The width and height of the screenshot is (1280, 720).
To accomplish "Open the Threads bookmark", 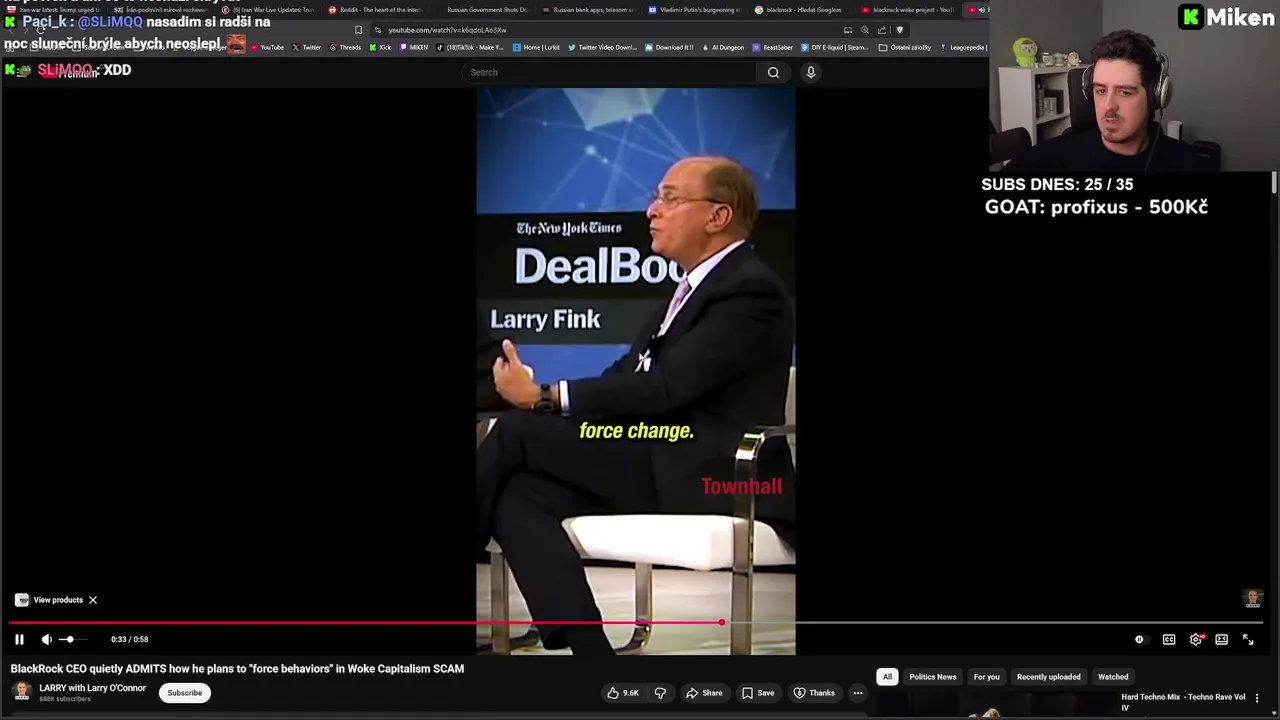I will [x=345, y=47].
